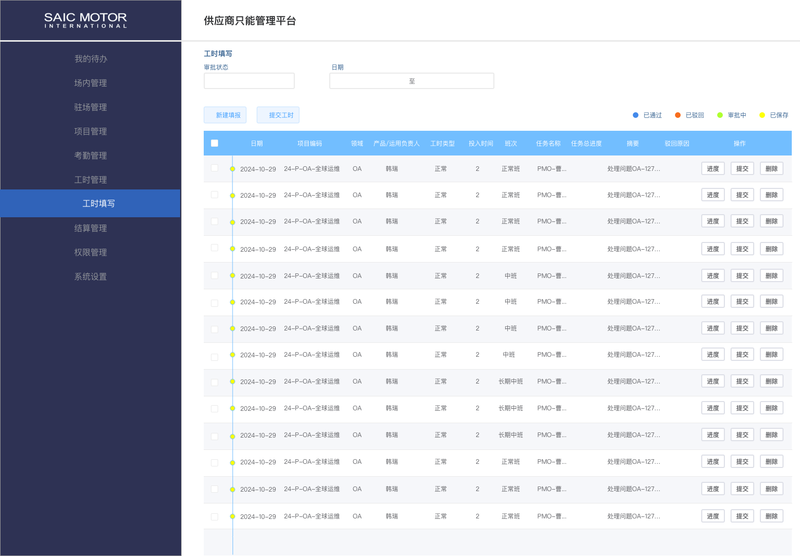Image resolution: width=800 pixels, height=556 pixels.
Task: Open 结算管理 in the sidebar
Action: tap(90, 228)
